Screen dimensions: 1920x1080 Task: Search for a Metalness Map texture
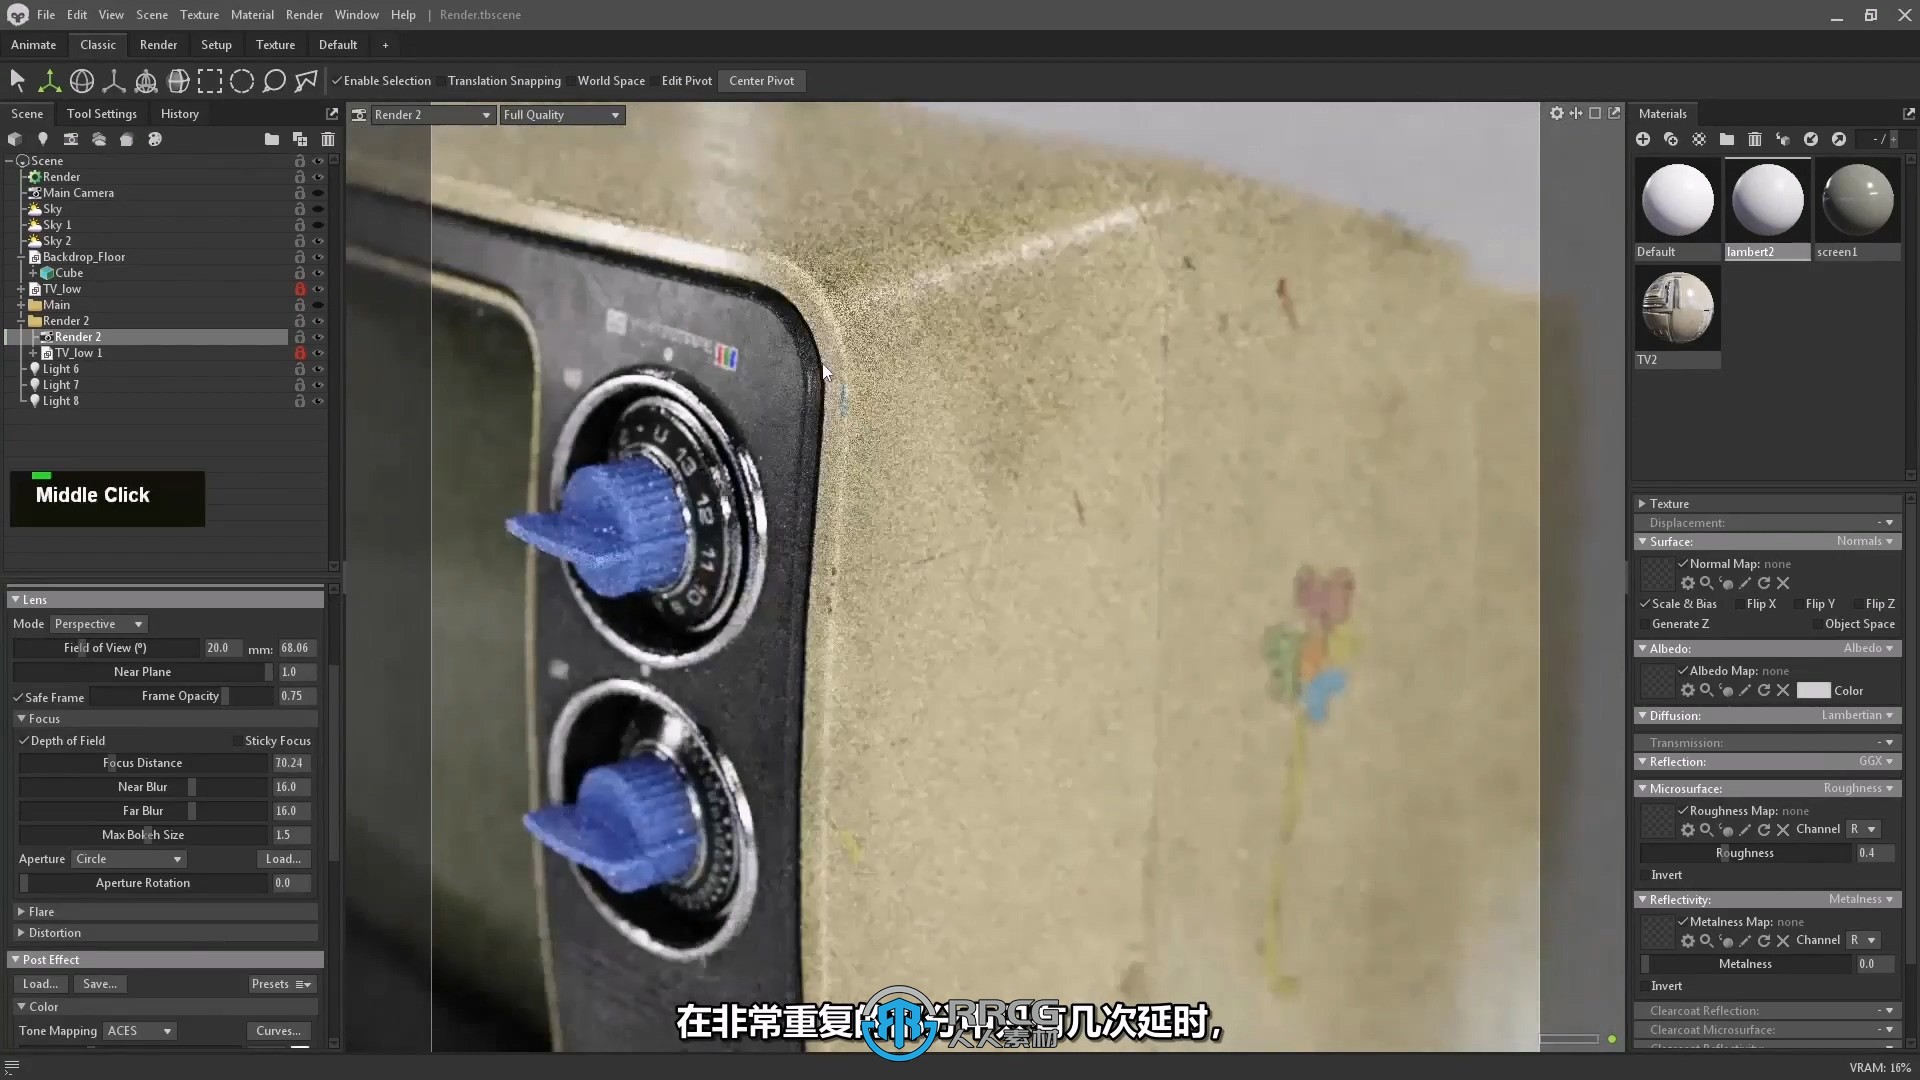[1707, 941]
